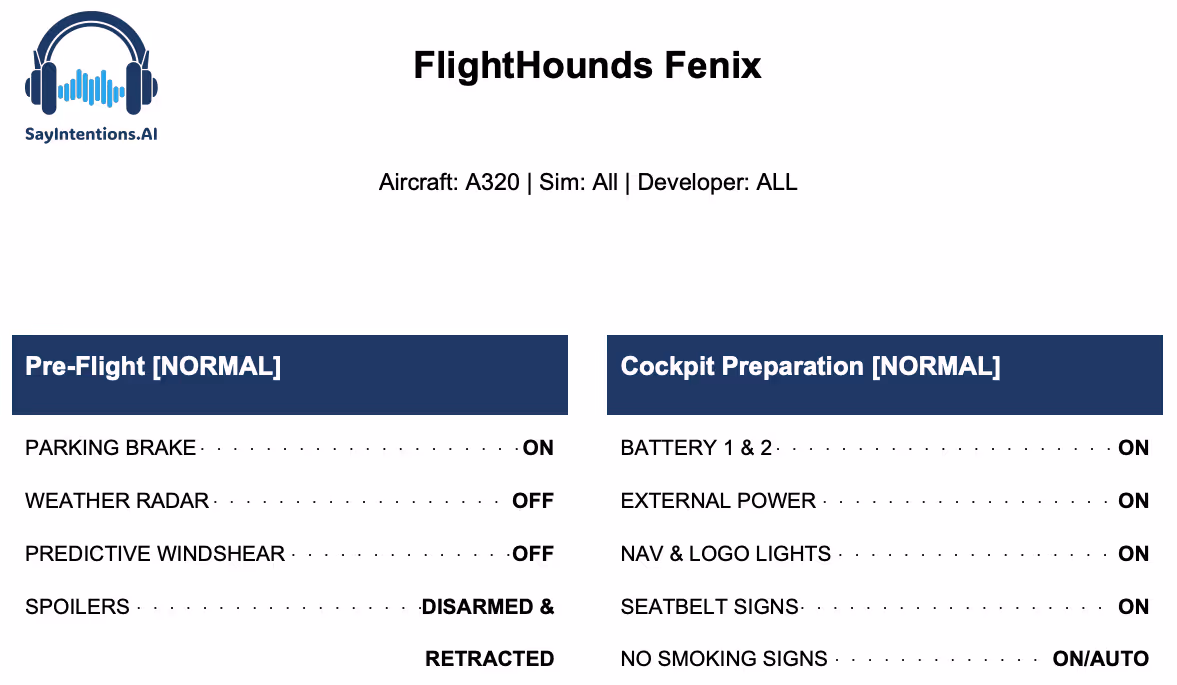Viewport: 1177px width, 685px height.
Task: Click the OFF value for PREDICTIVE WINDSHEAR
Action: 533,554
